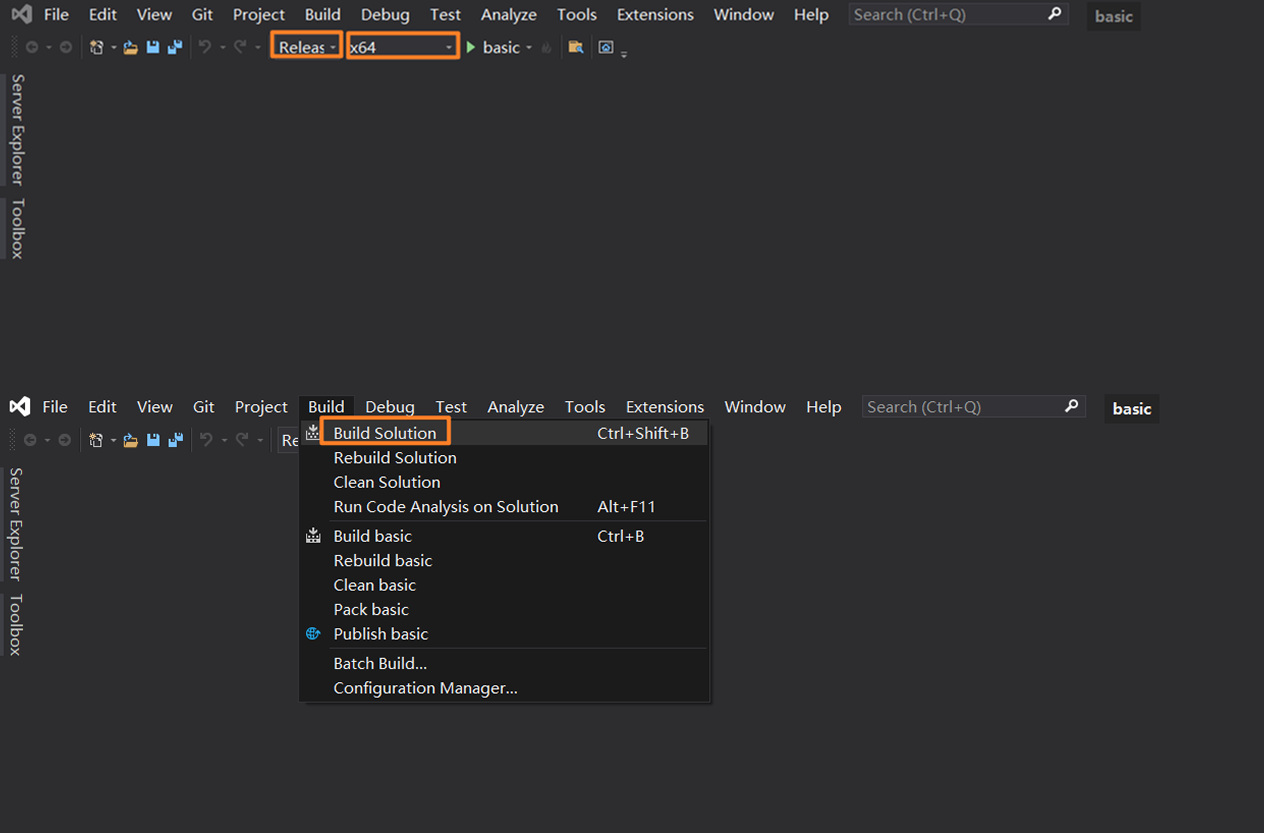Open the Extensions menu in top window
Viewport: 1264px width, 833px height.
[655, 15]
